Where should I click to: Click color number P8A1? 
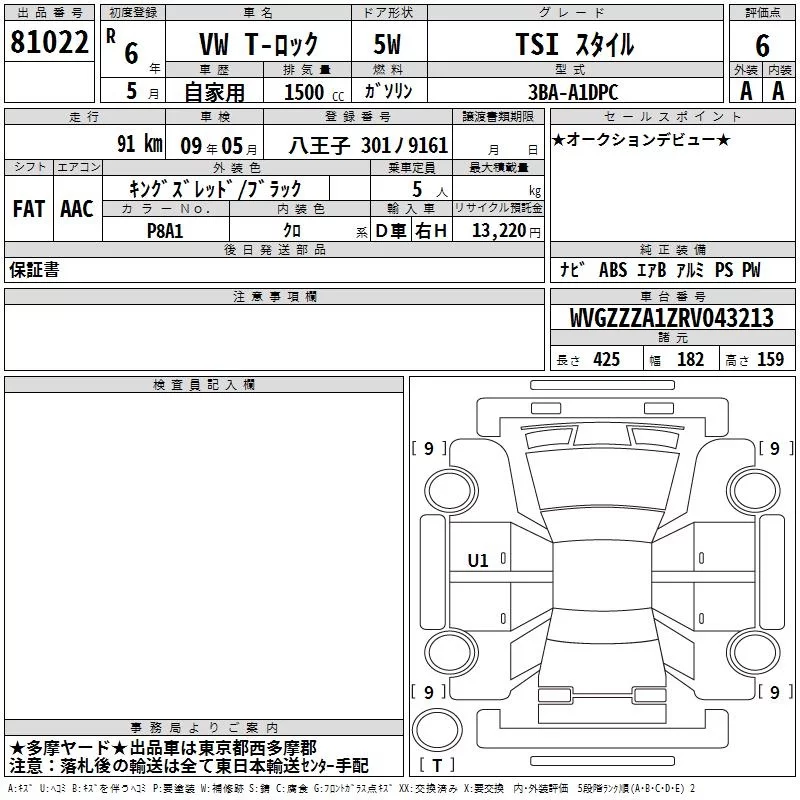165,231
